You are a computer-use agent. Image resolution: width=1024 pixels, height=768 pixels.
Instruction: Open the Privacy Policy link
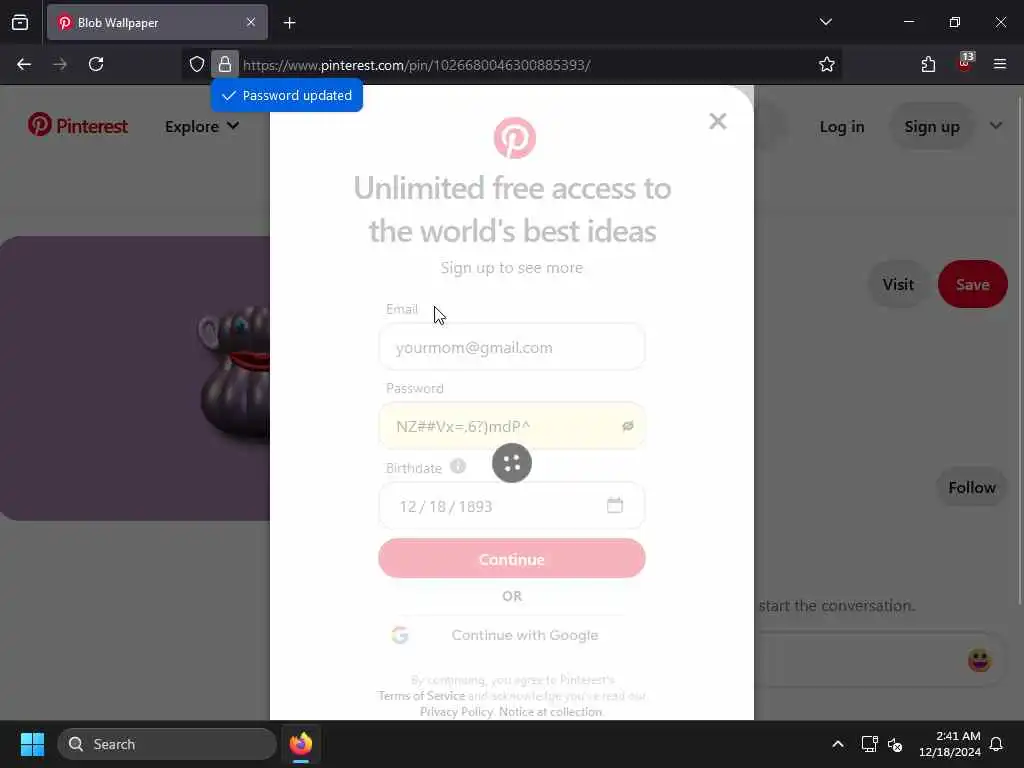[456, 712]
